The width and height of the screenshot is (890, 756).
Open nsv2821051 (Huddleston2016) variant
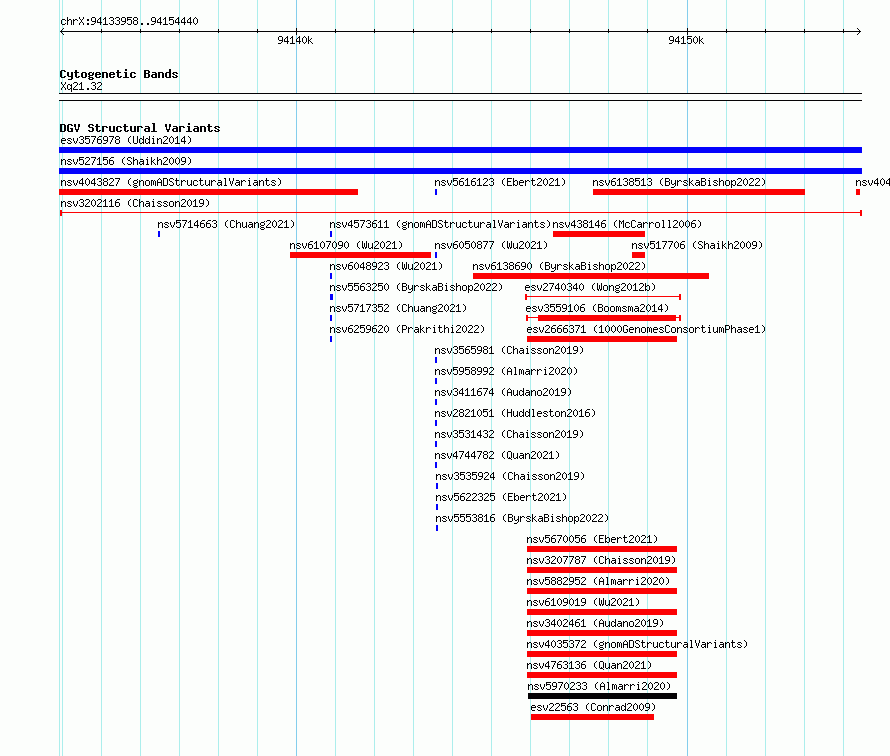[x=515, y=413]
